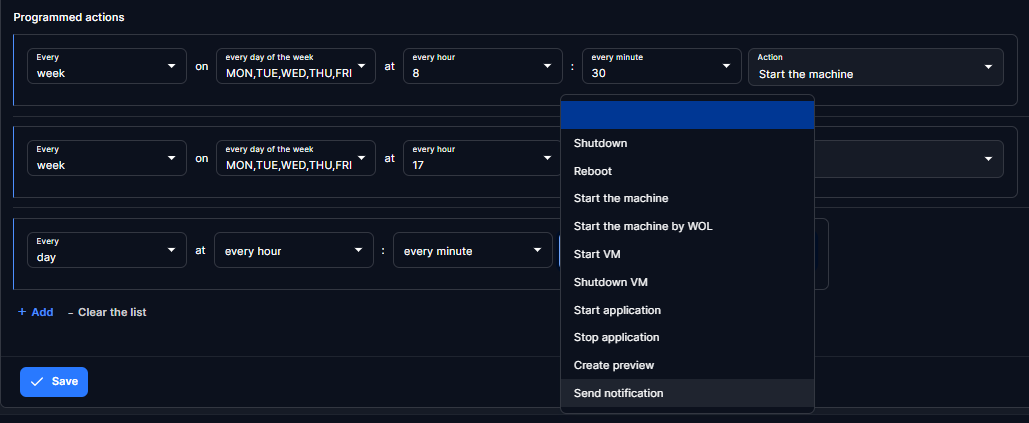The width and height of the screenshot is (1029, 423).
Task: Choose Create preview from the list
Action: tap(687, 365)
